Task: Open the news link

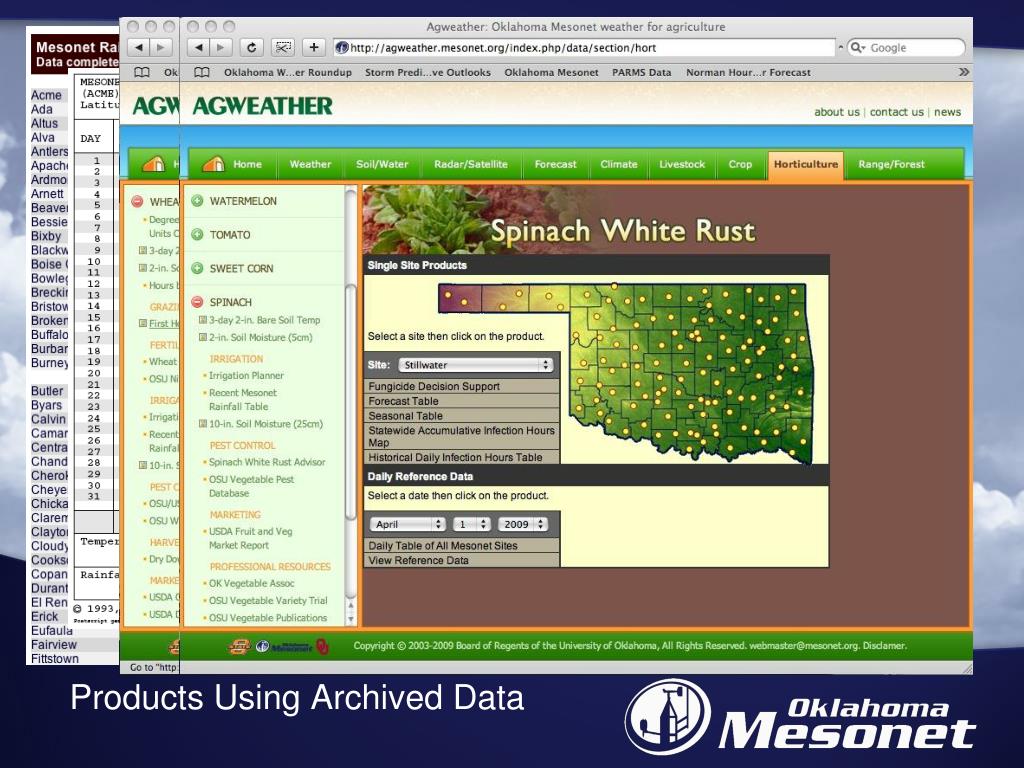Action: (x=947, y=112)
